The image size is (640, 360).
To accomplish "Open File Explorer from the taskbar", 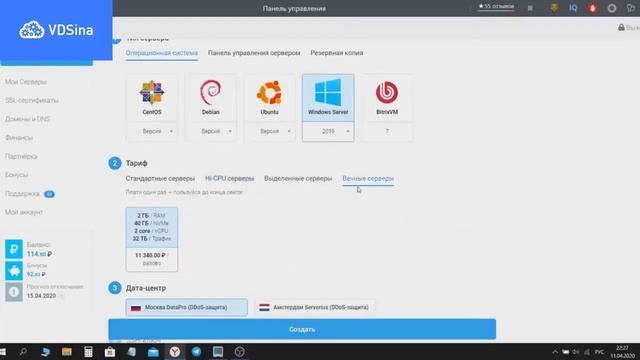I will (67, 352).
